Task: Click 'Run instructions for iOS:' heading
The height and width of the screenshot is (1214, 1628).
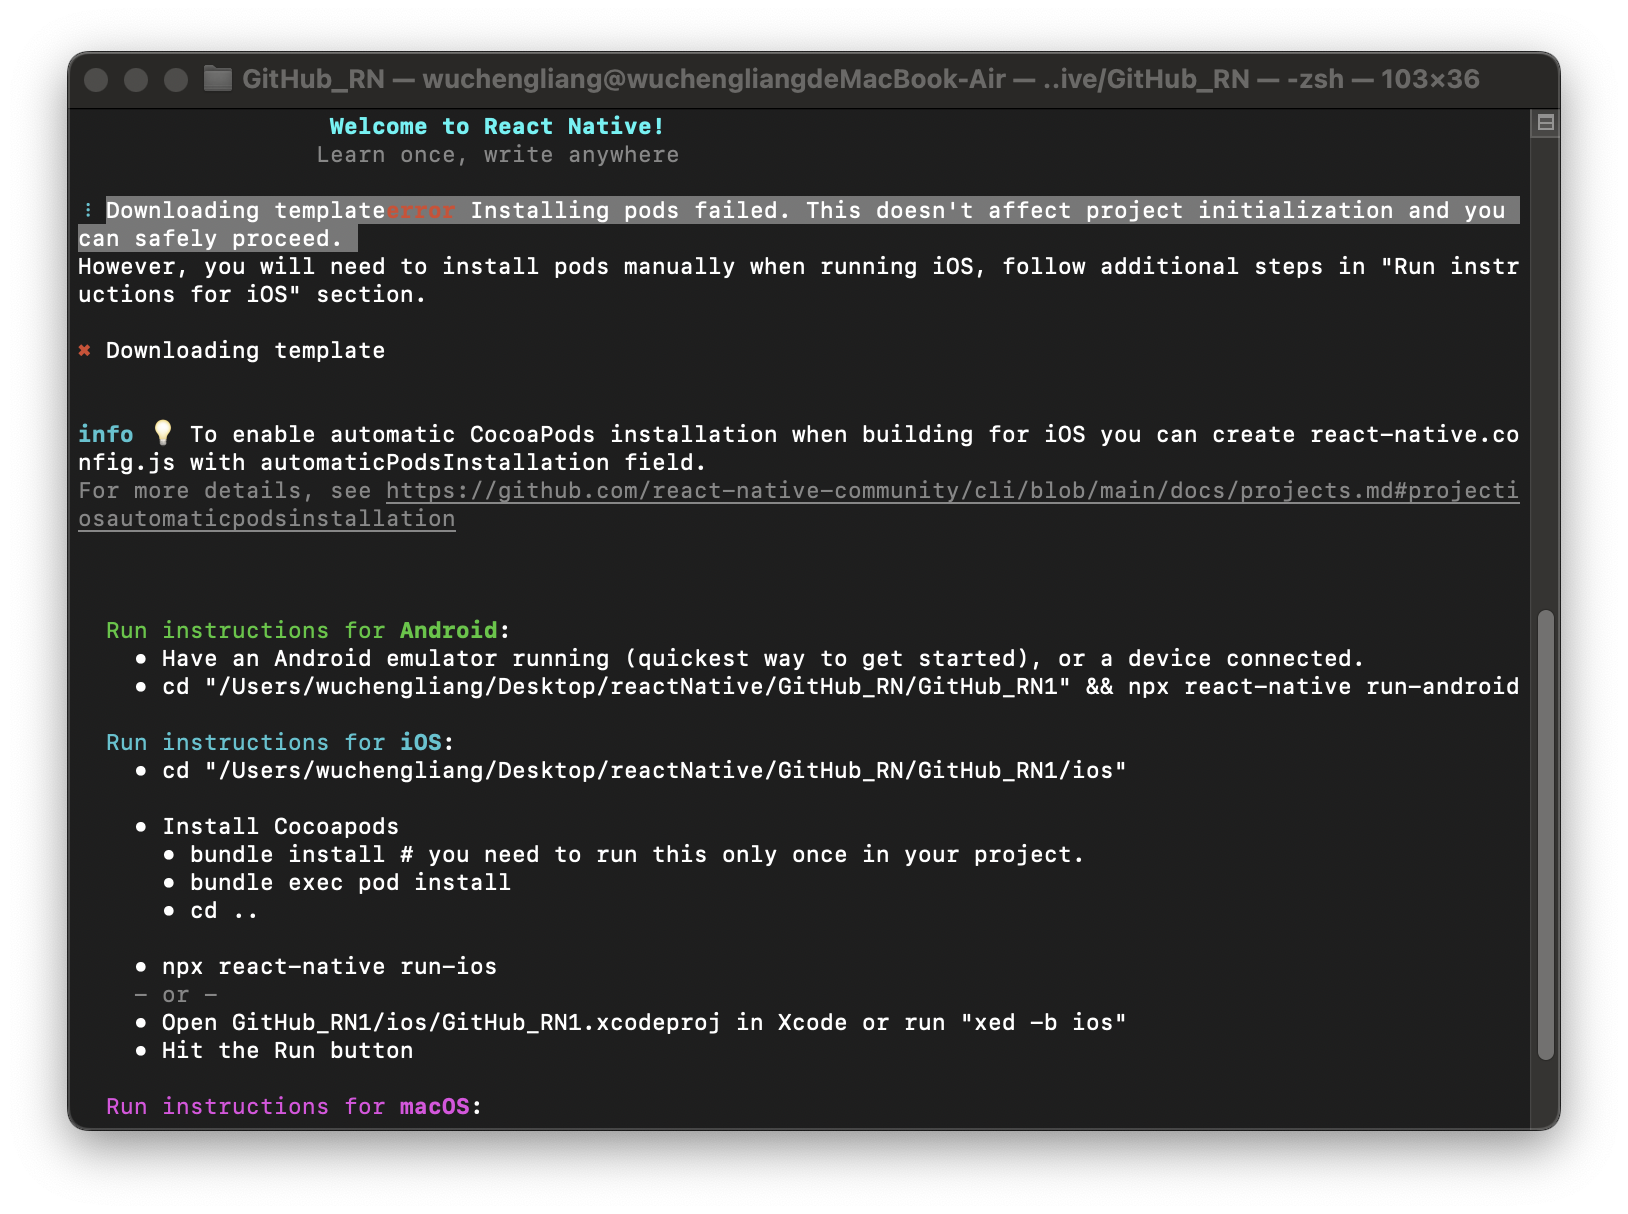Action: (280, 742)
